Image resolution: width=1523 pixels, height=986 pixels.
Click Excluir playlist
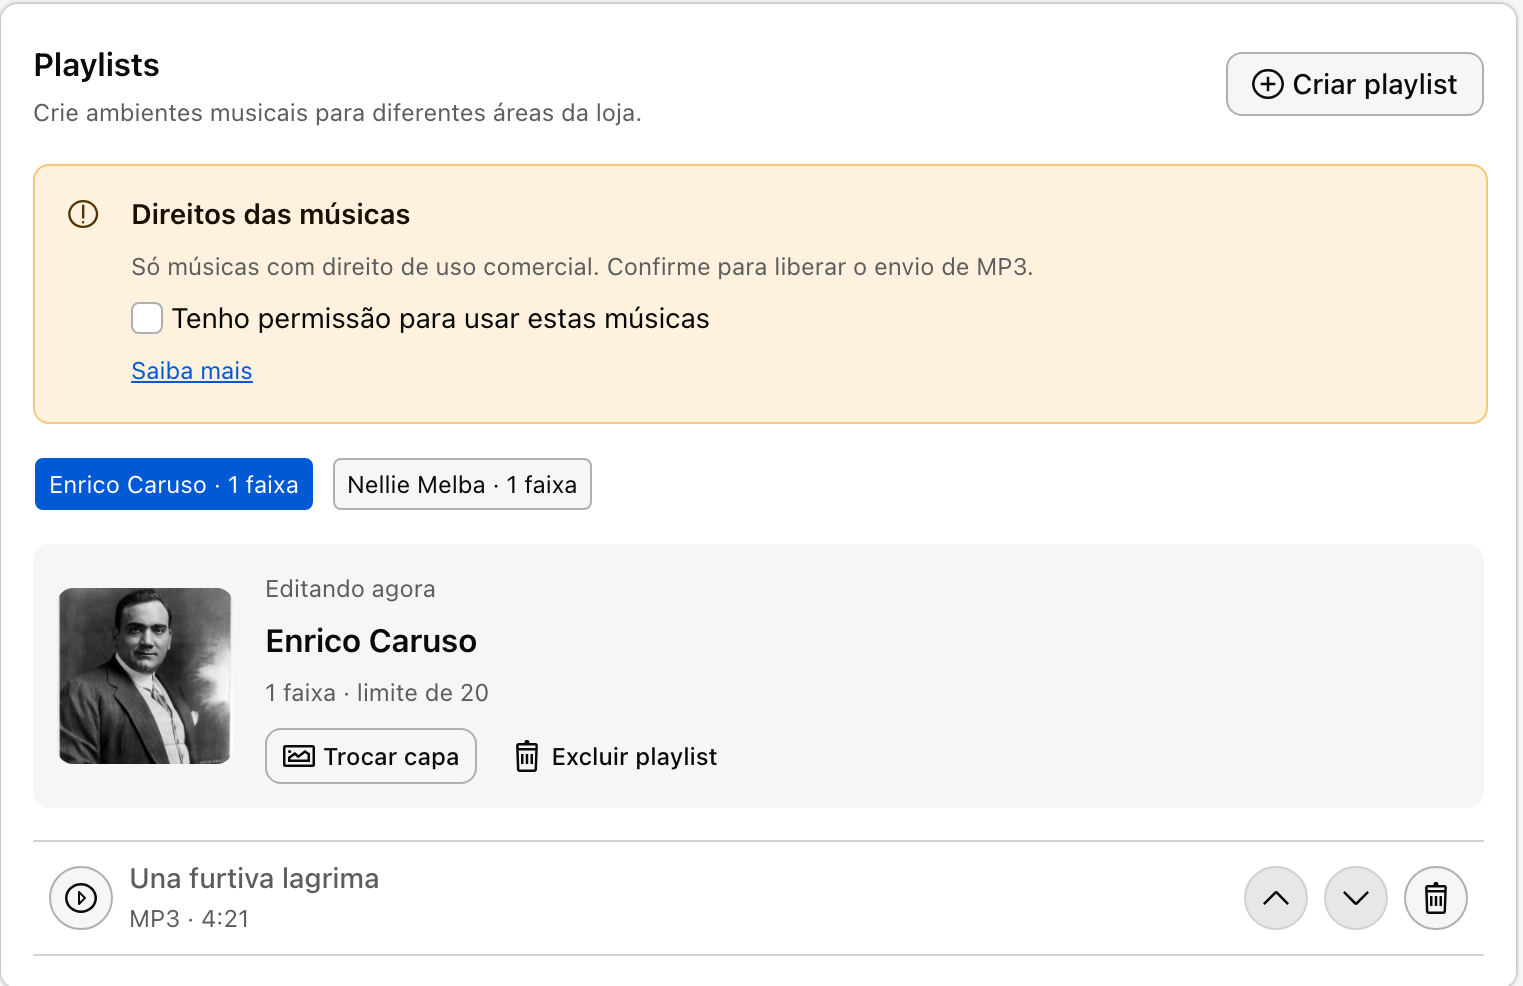click(616, 756)
